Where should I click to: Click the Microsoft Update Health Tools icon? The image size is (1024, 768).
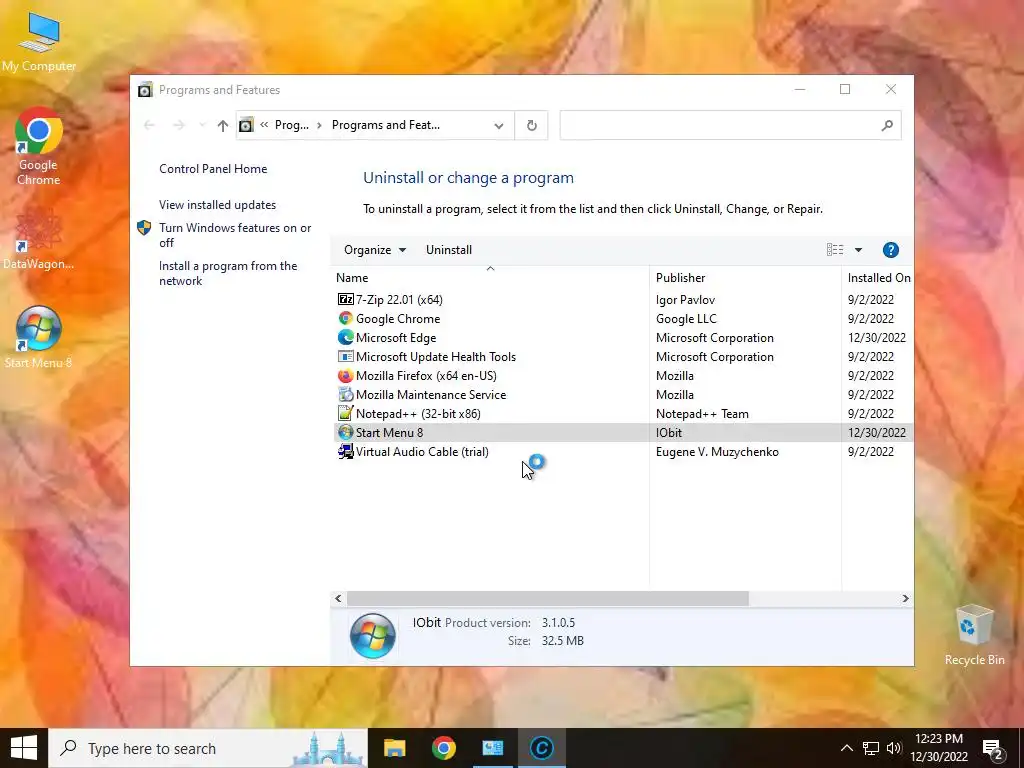click(345, 356)
